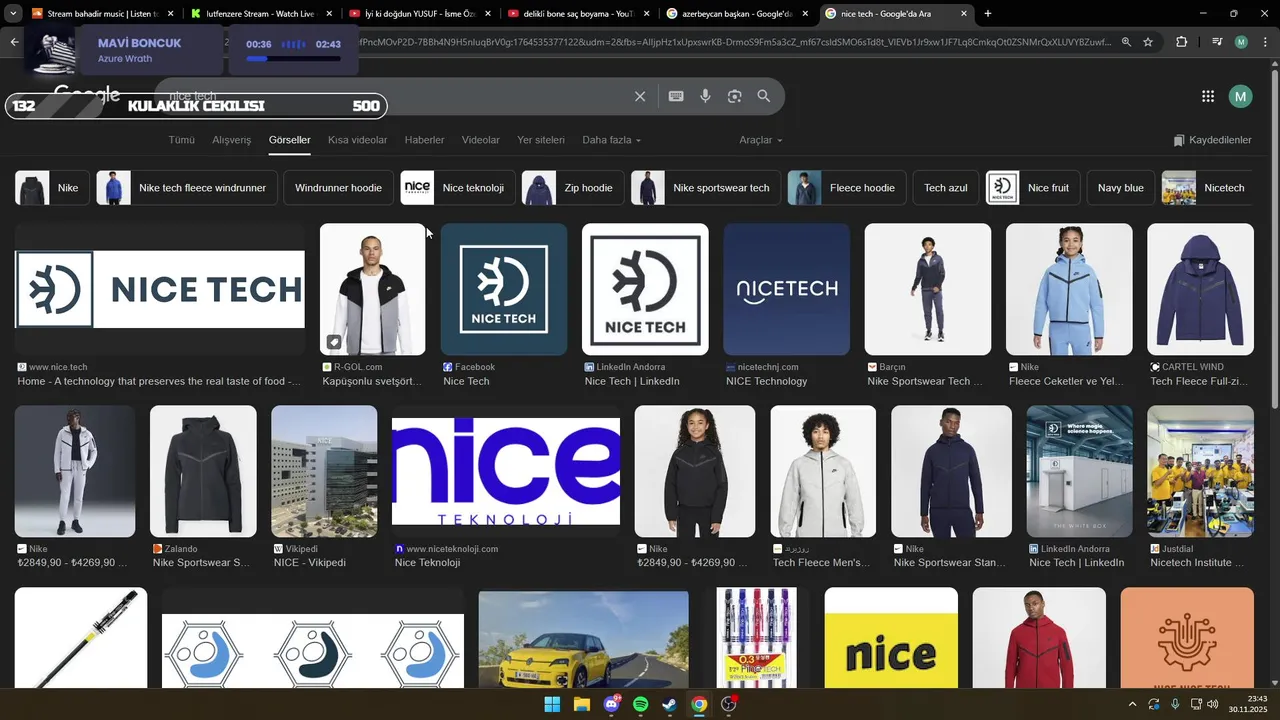The image size is (1280, 720).
Task: Open taskbar microphone indicator
Action: click(1175, 704)
